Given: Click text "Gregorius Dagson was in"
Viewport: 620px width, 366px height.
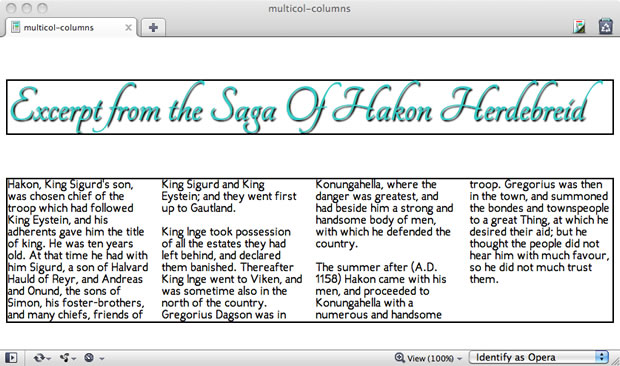Looking at the screenshot, I should pyautogui.click(x=224, y=315).
